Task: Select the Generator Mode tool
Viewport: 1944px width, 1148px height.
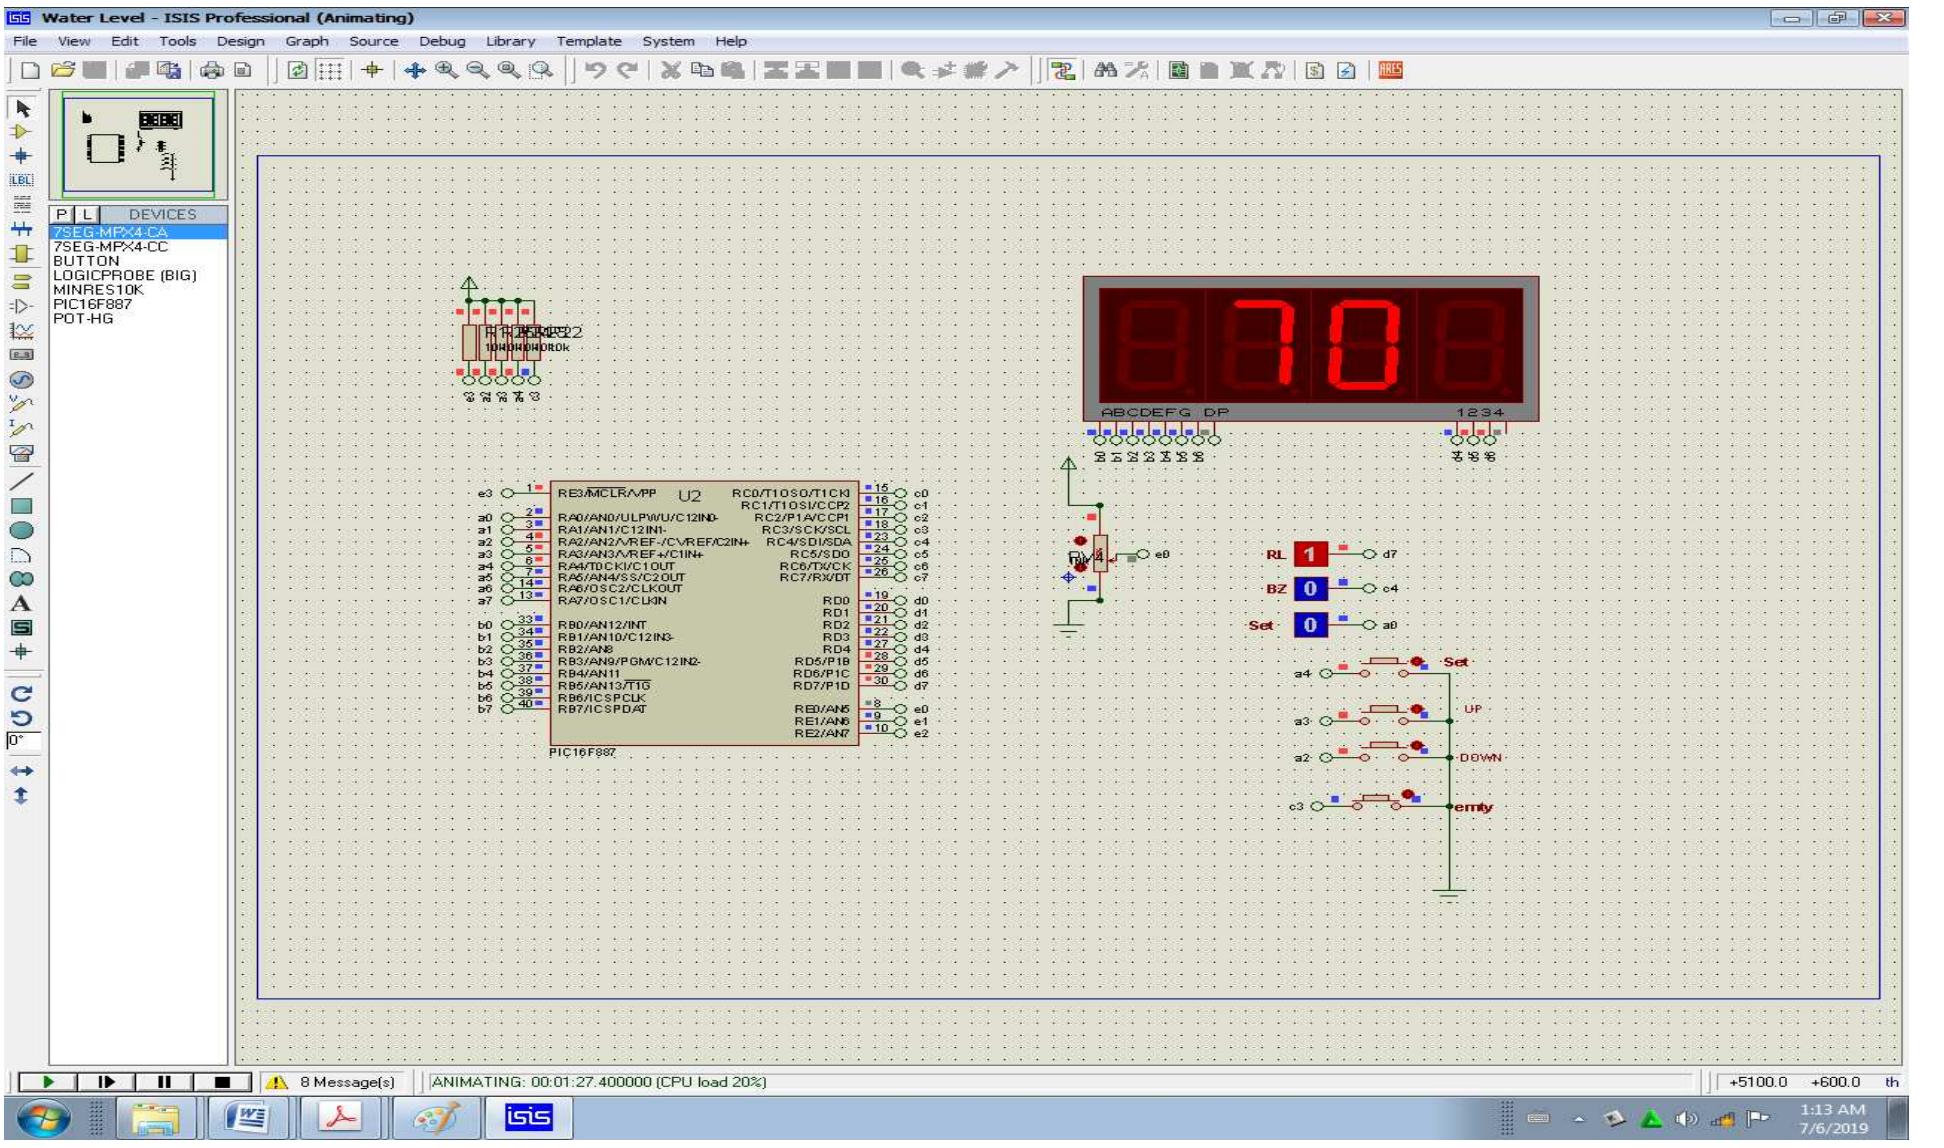Action: [21, 380]
